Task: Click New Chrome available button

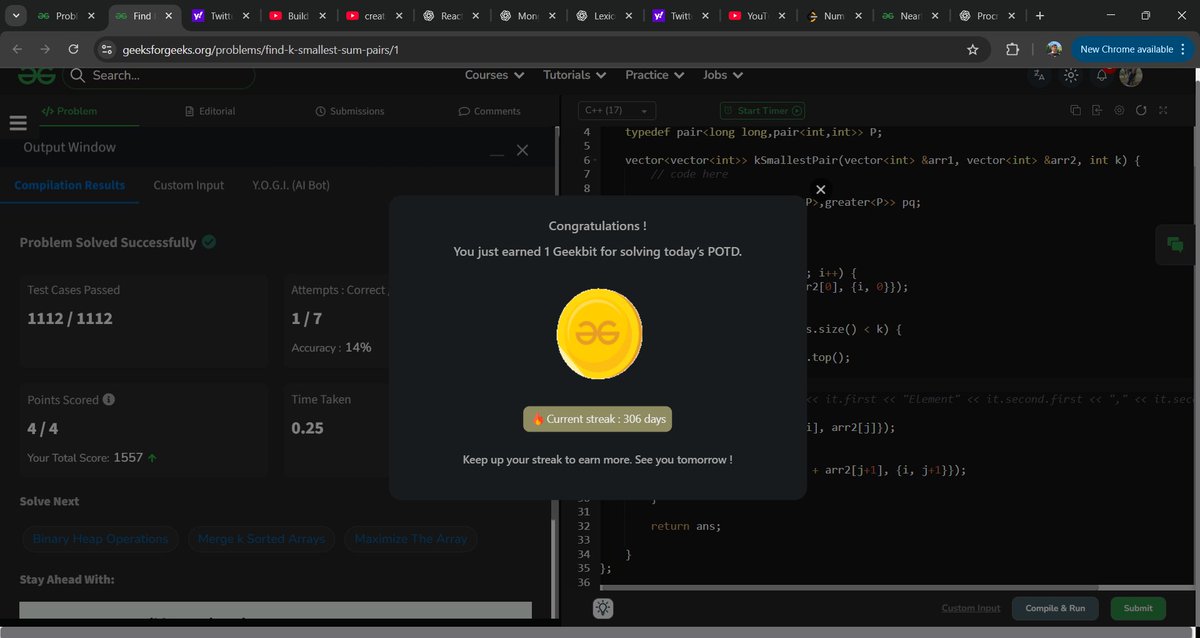Action: tap(1133, 49)
